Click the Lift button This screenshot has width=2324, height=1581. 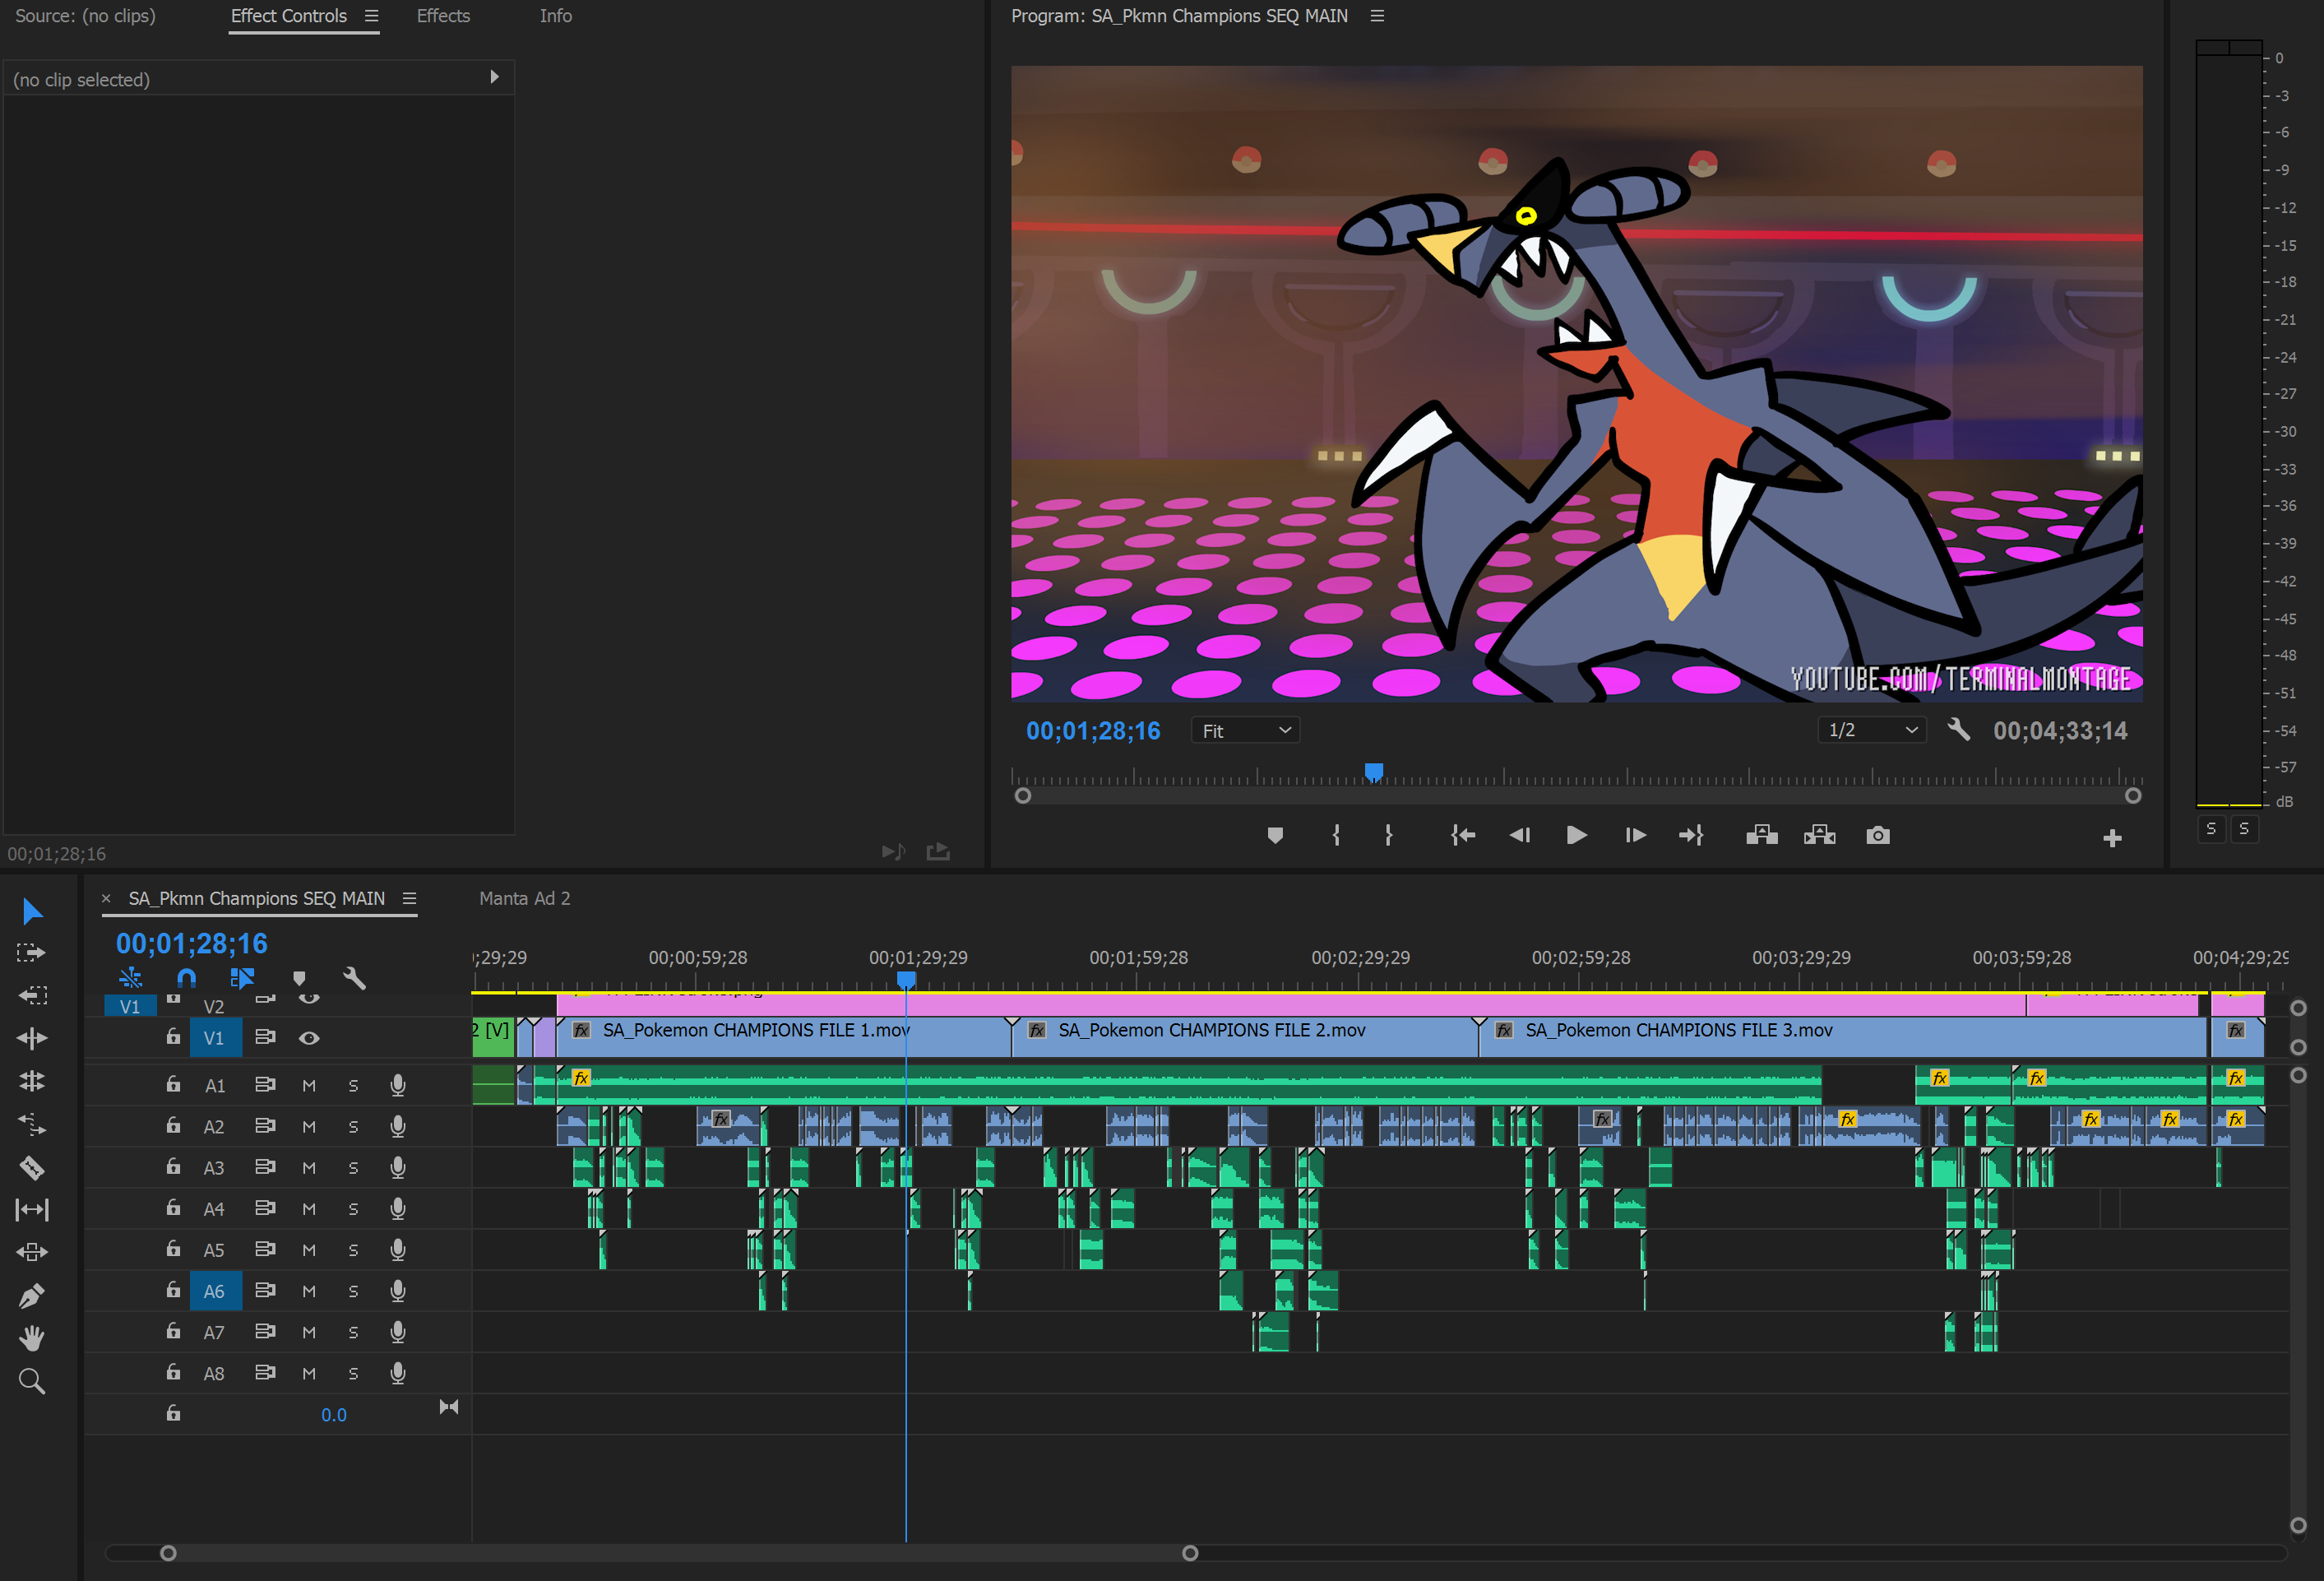(x=1762, y=836)
